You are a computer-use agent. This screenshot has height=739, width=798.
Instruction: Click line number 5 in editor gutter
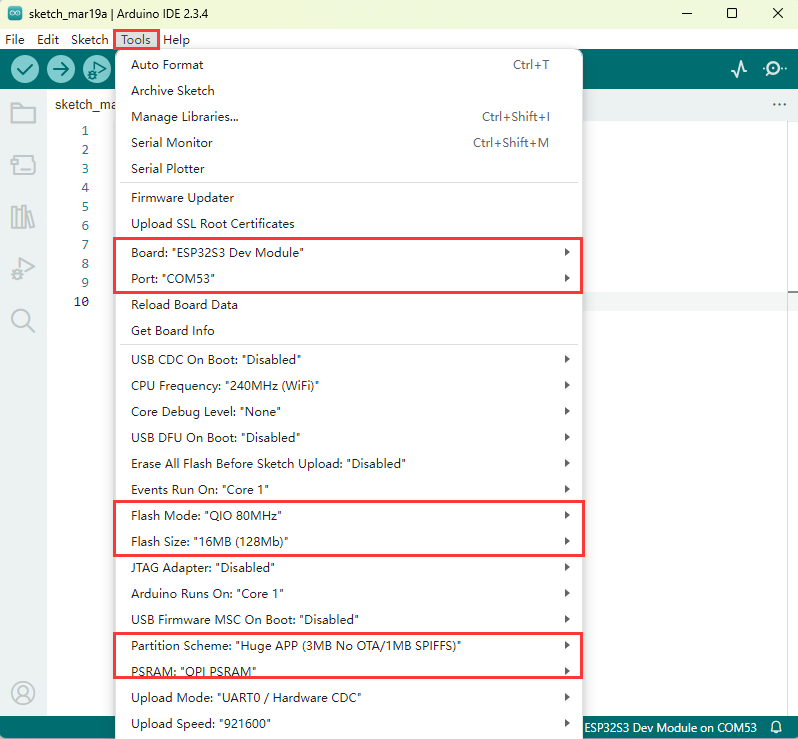[x=84, y=206]
